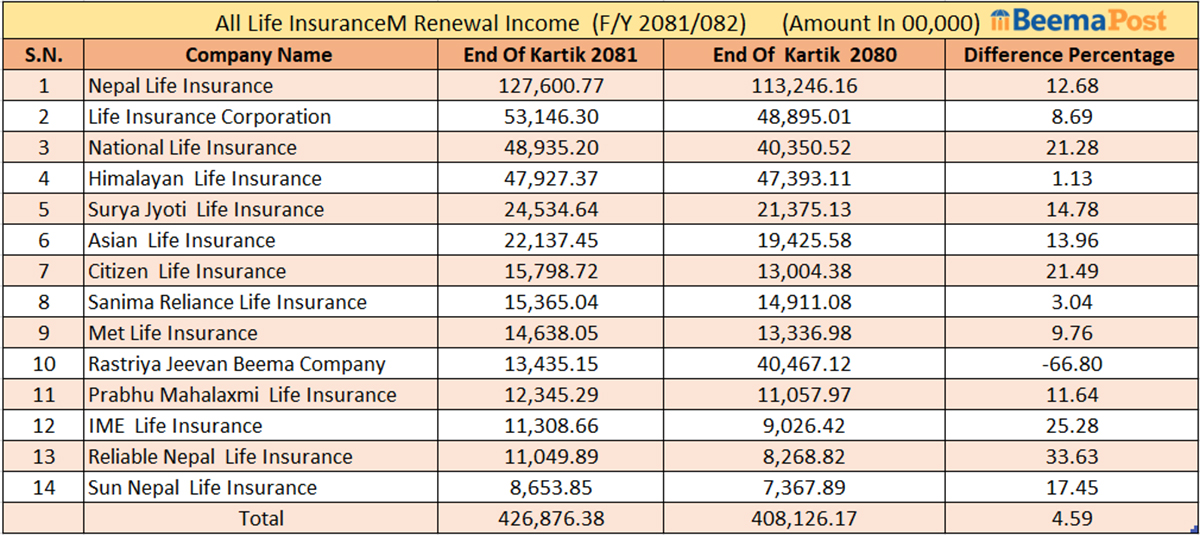Select the 'Difference Percentage' column header
This screenshot has height=535, width=1200.
coord(1069,55)
